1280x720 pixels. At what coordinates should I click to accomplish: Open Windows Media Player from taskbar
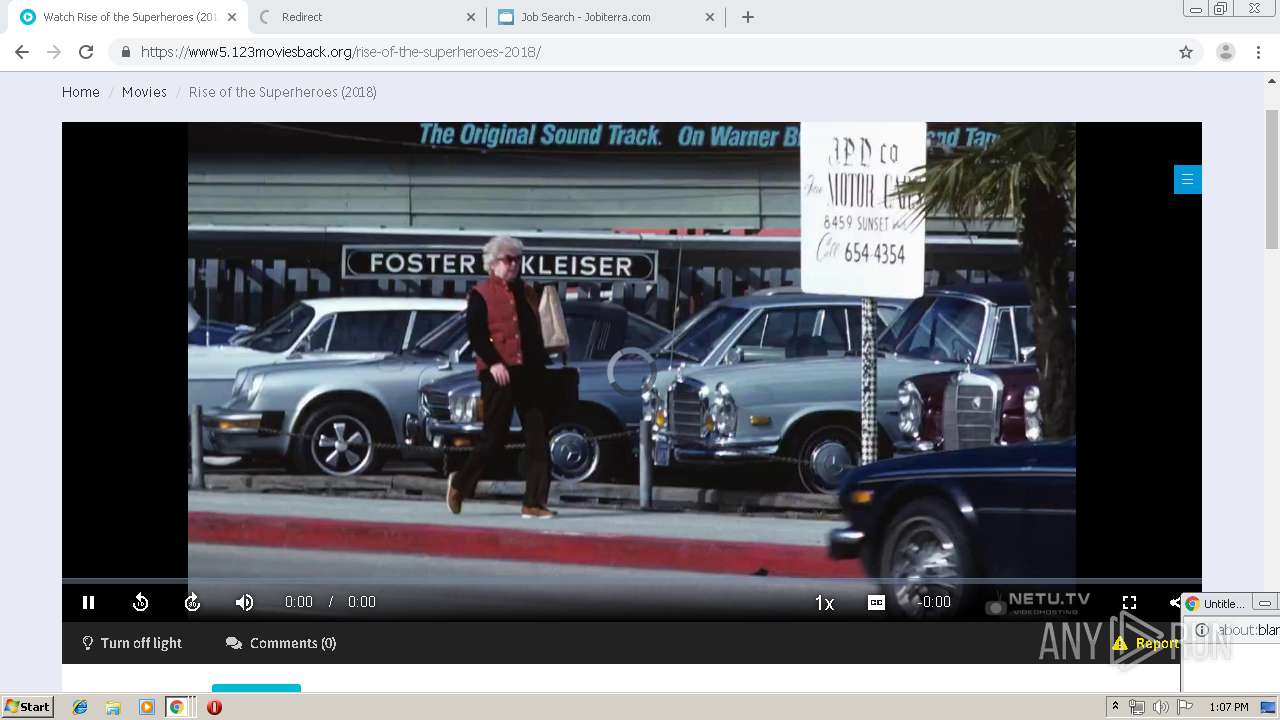147,707
